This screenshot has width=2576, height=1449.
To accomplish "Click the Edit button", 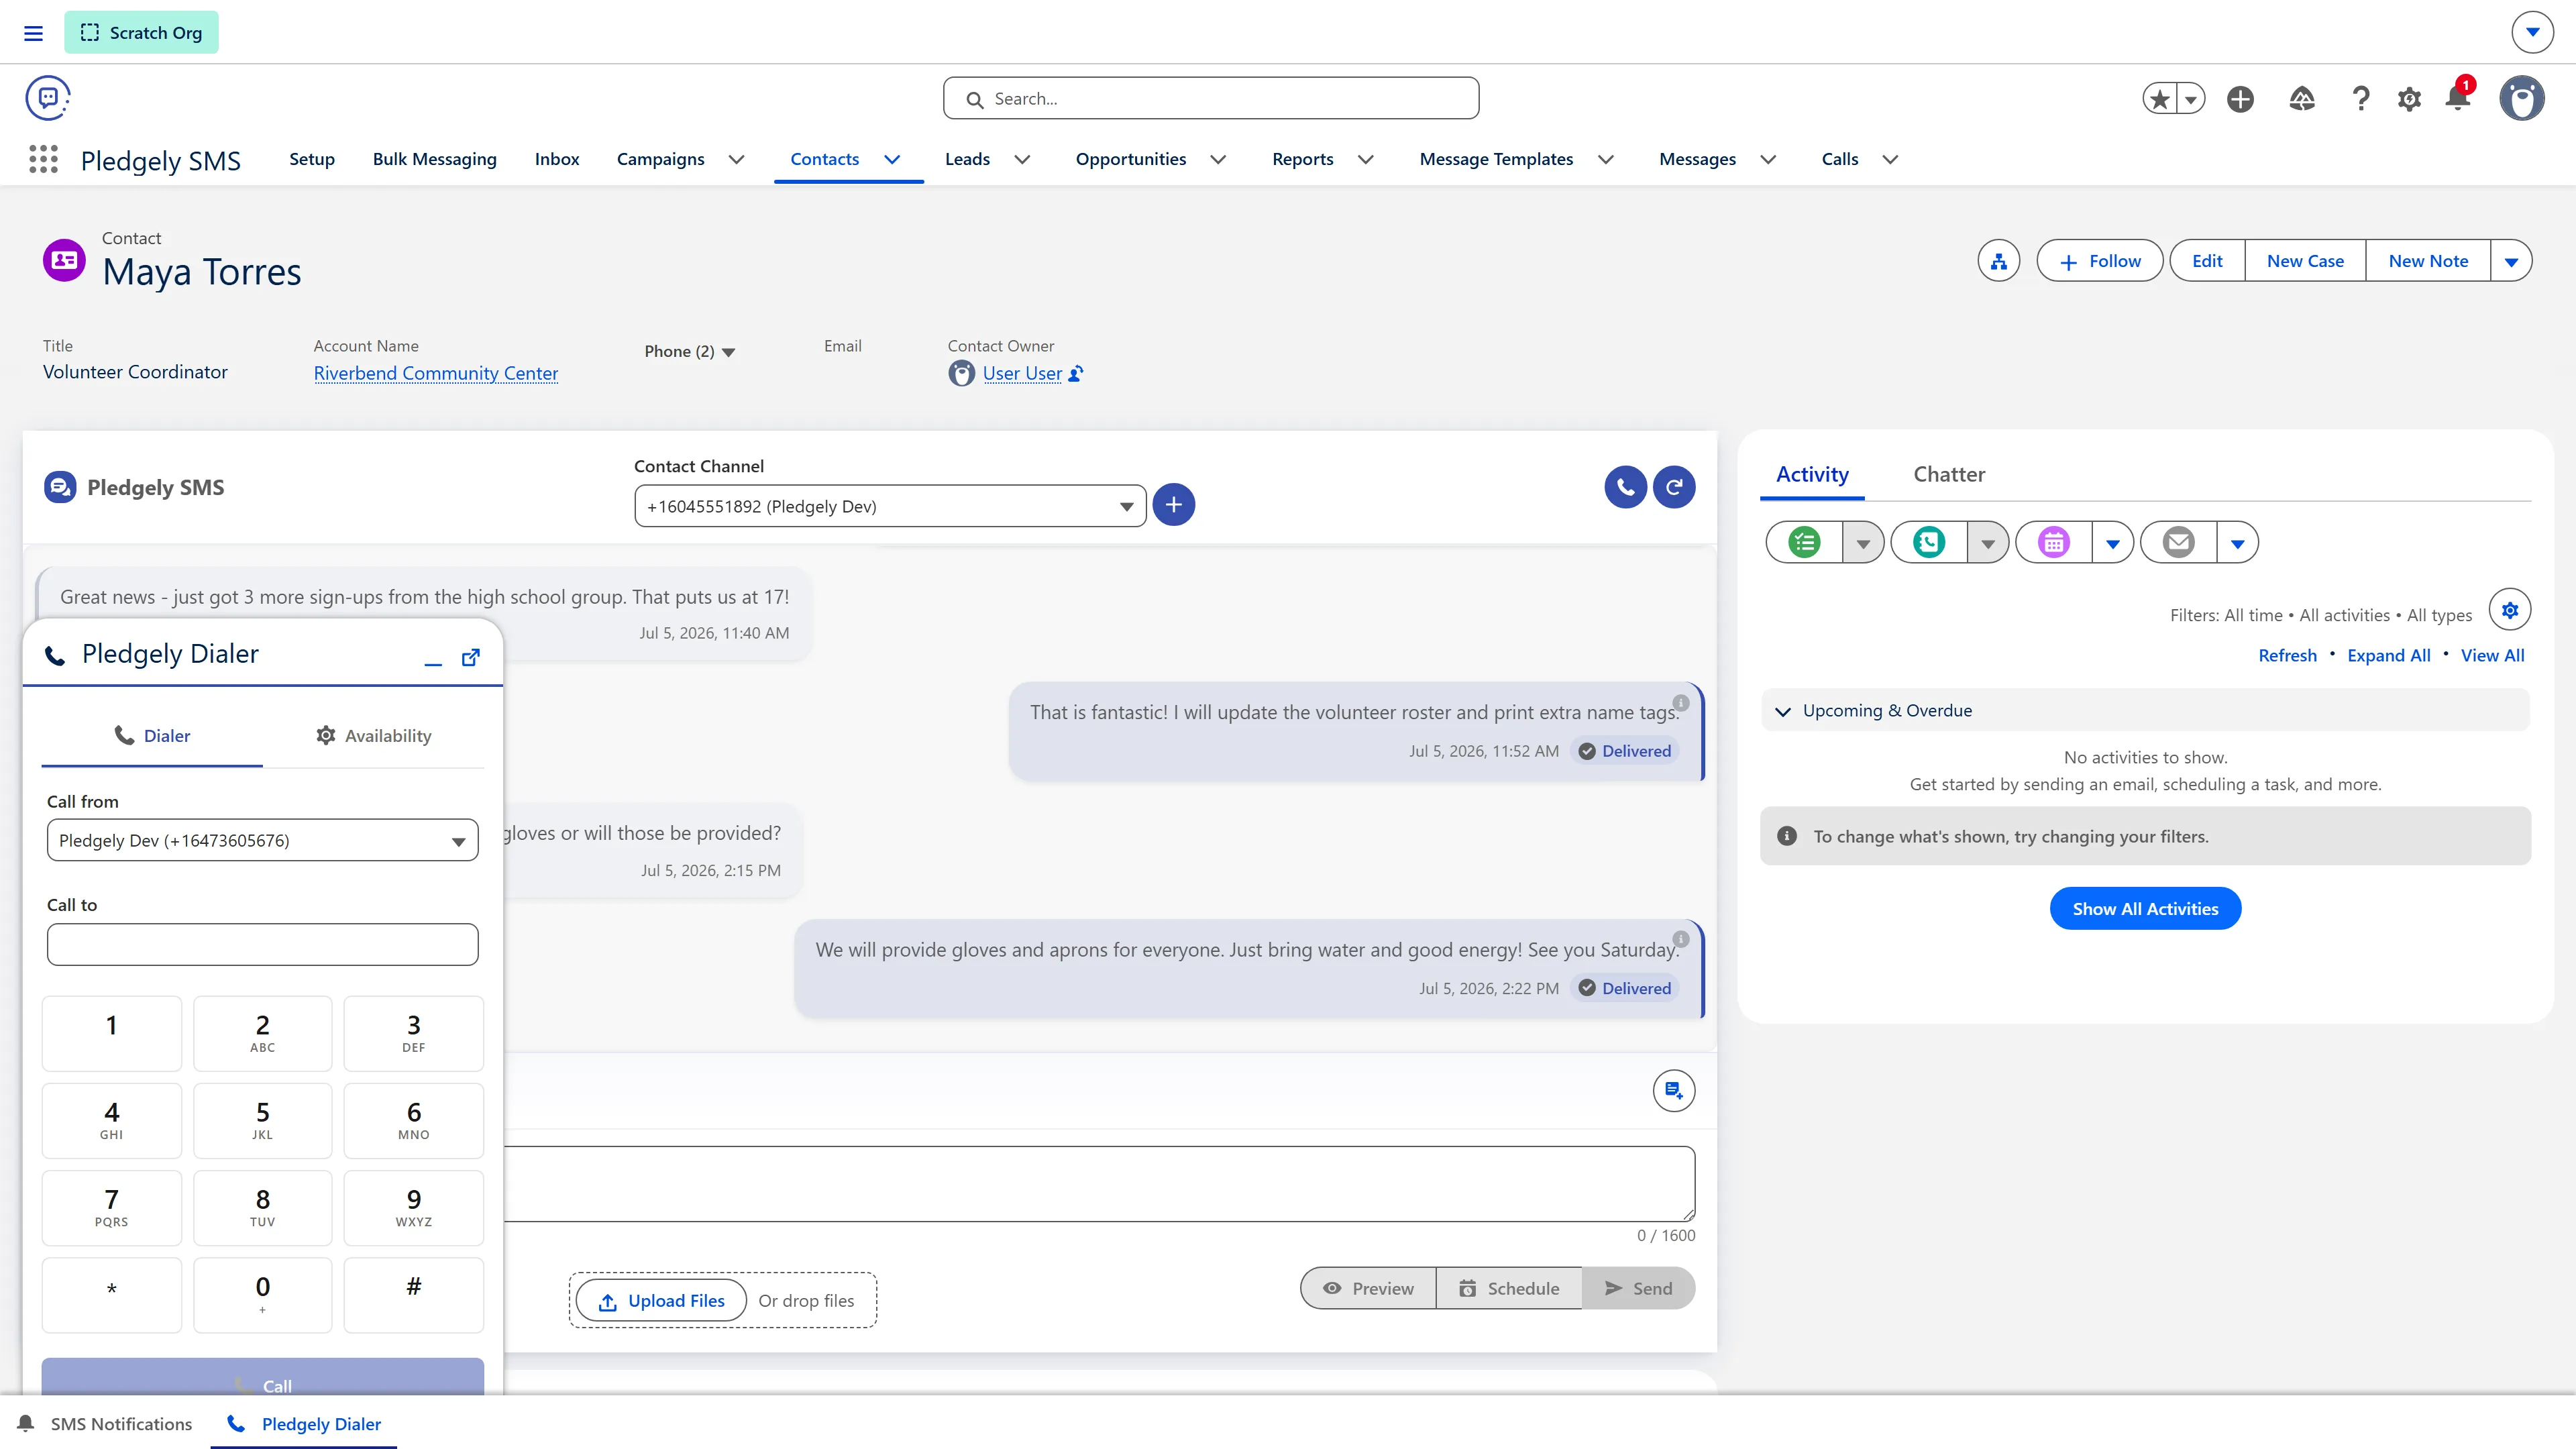I will point(2207,261).
